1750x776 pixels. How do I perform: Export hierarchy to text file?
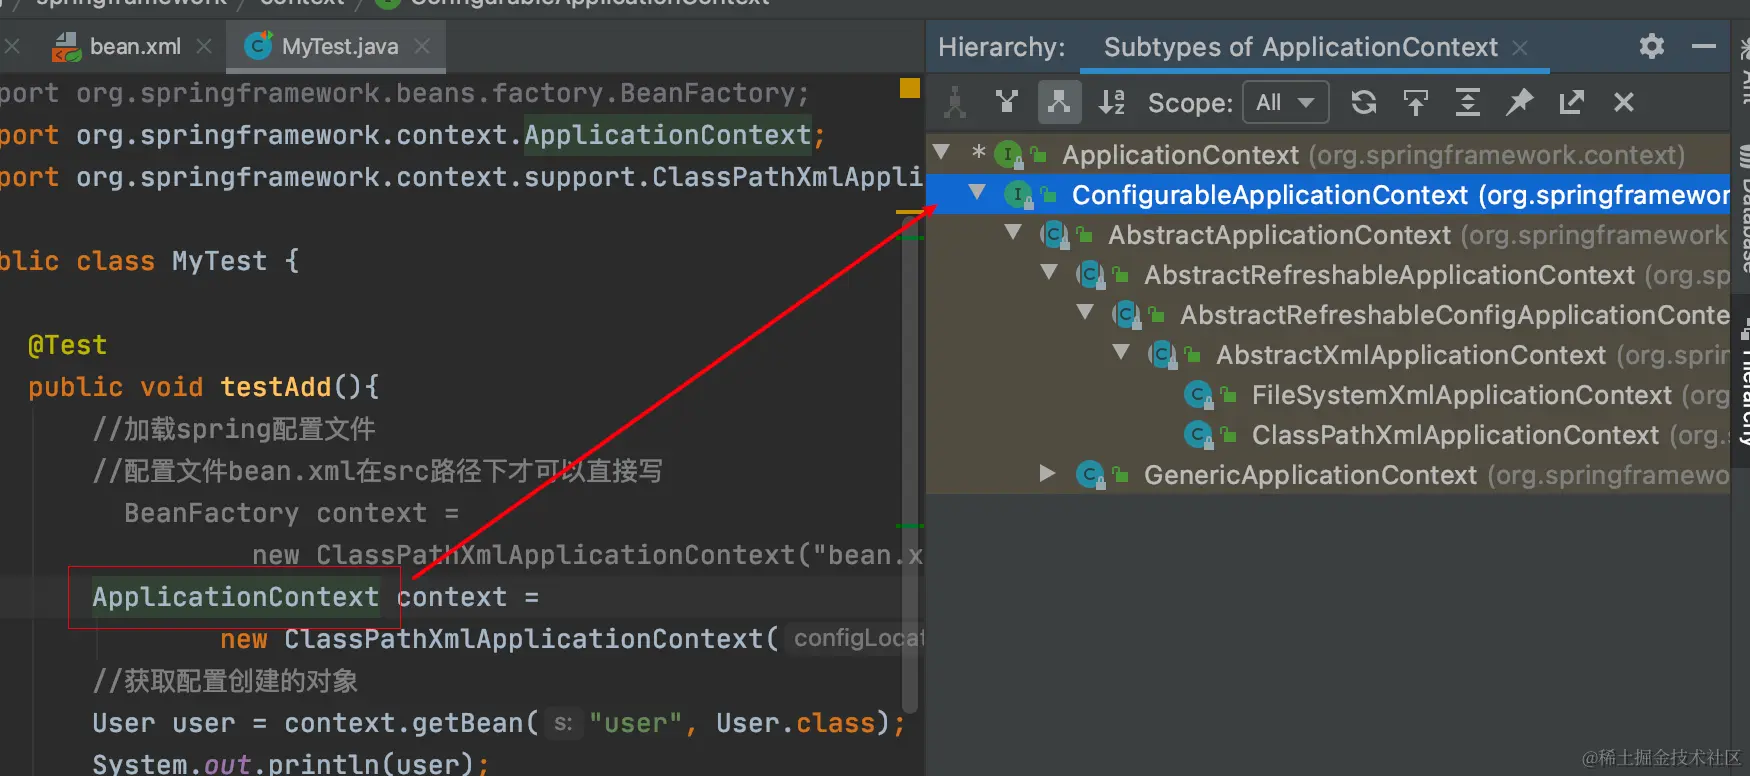click(x=1572, y=102)
